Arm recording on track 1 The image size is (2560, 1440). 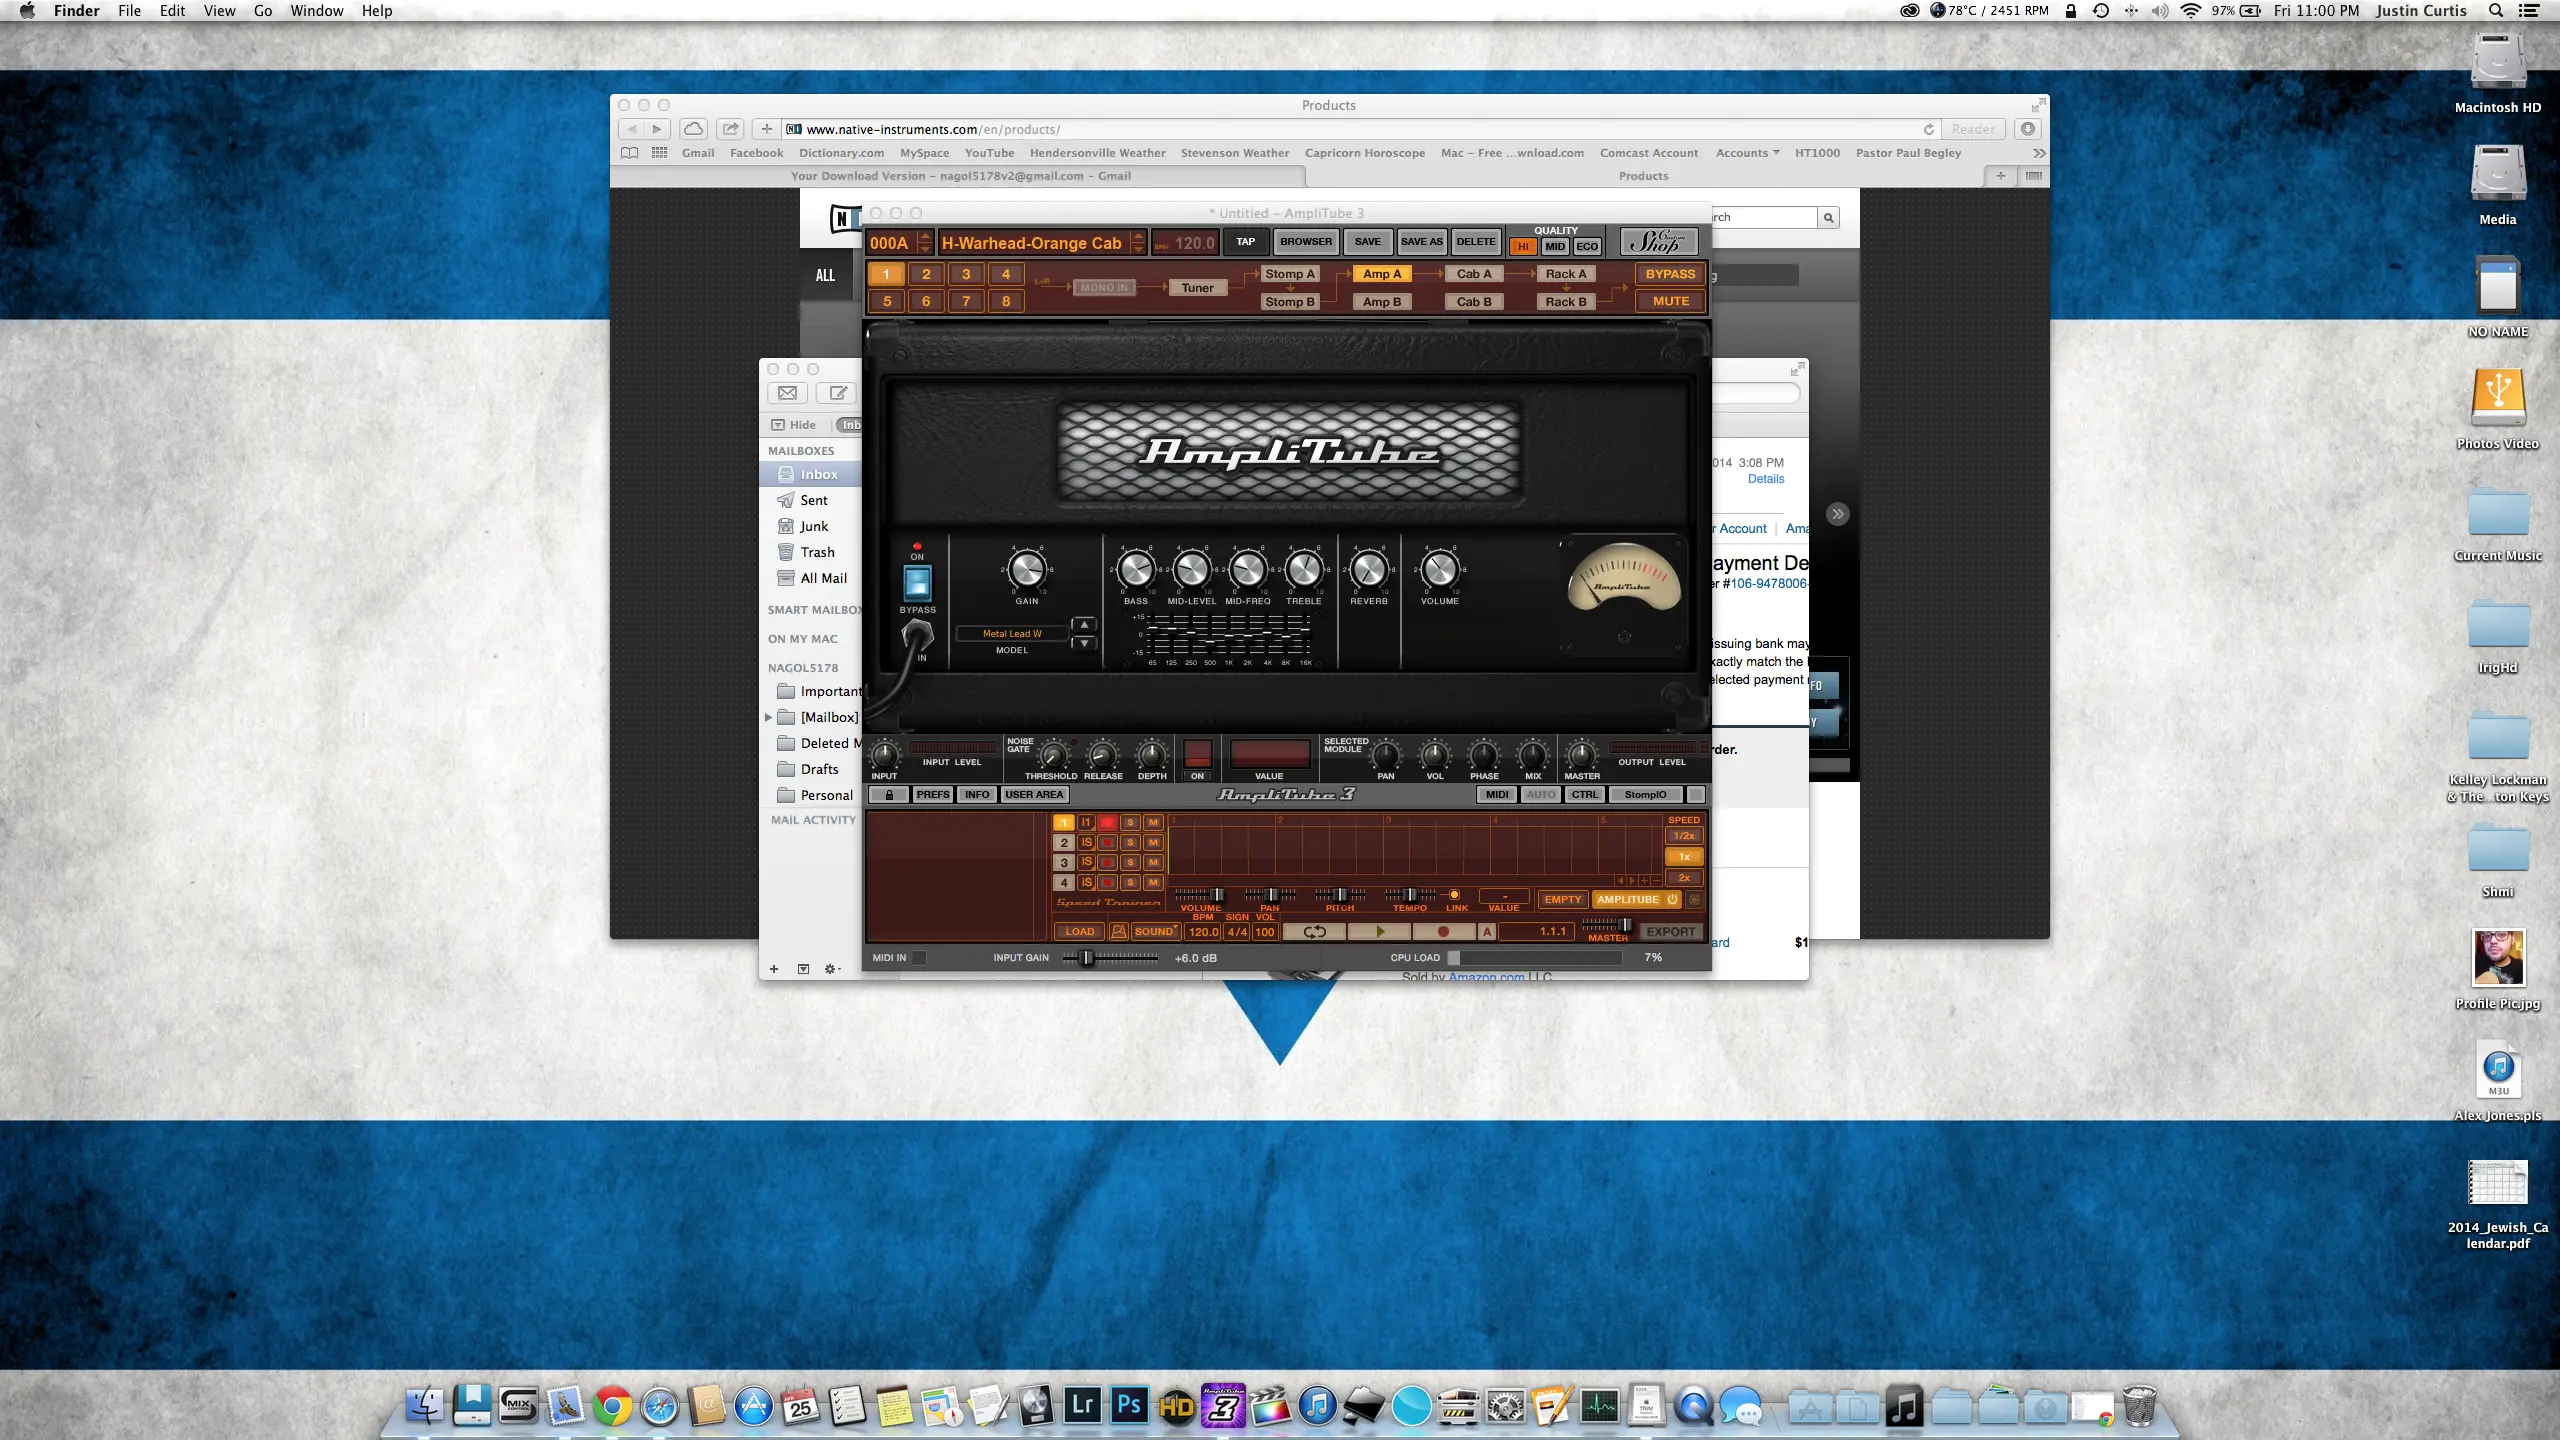(1108, 822)
